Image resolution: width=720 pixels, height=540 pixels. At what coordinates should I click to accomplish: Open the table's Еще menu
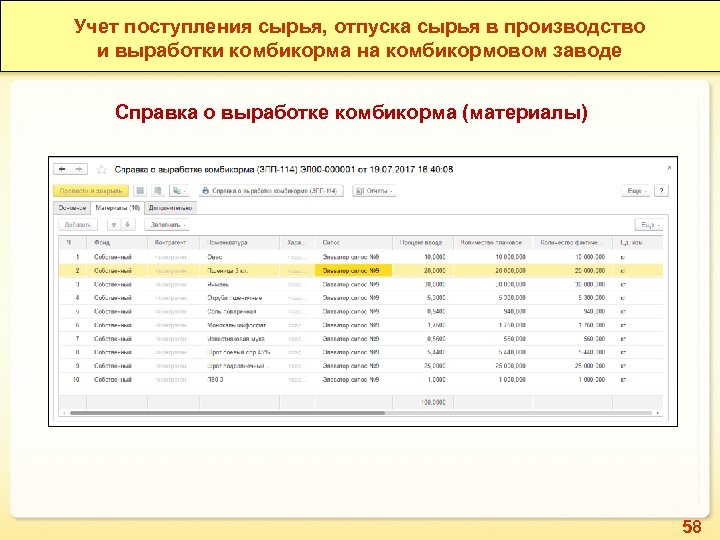[x=649, y=225]
